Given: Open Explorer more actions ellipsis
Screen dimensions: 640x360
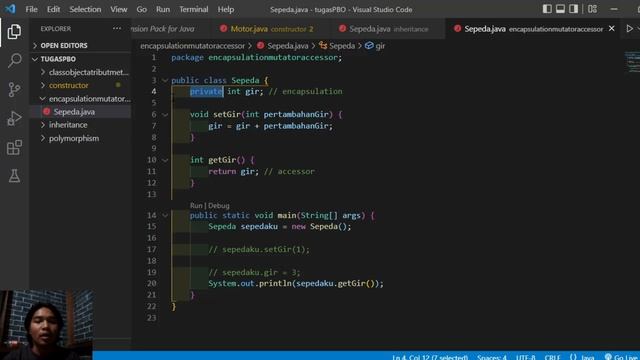Looking at the screenshot, I should [117, 29].
